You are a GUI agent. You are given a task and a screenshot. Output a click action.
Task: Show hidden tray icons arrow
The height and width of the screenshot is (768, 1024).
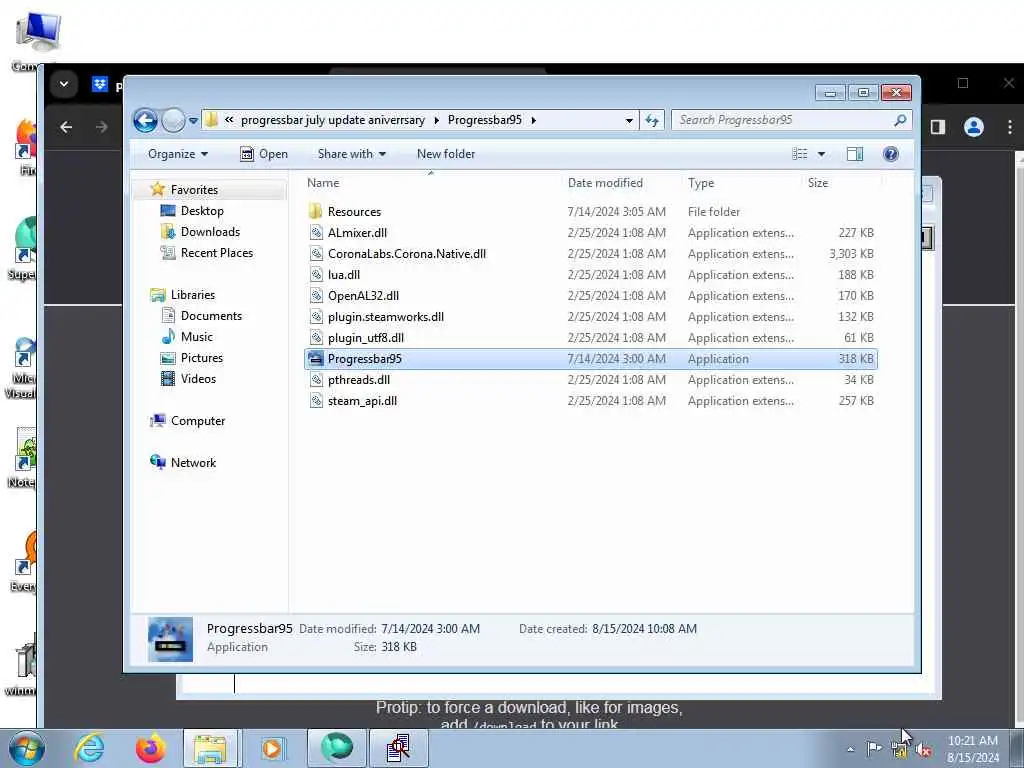(x=850, y=749)
